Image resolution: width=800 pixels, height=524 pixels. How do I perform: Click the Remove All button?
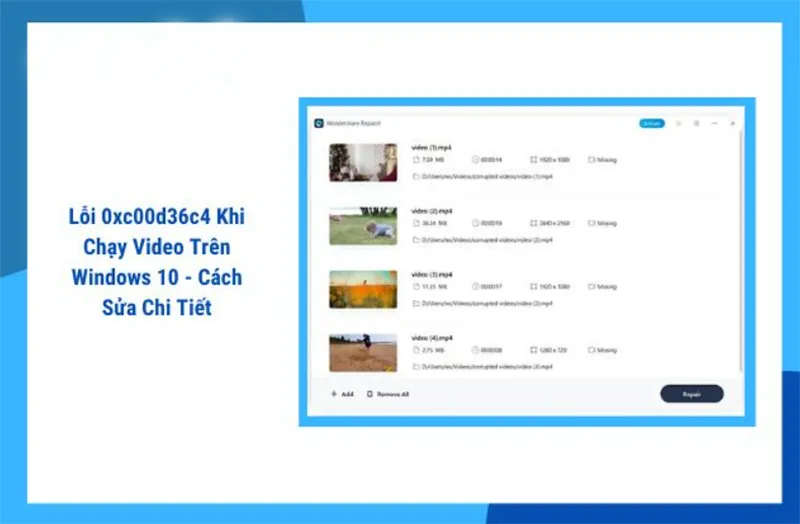point(388,394)
